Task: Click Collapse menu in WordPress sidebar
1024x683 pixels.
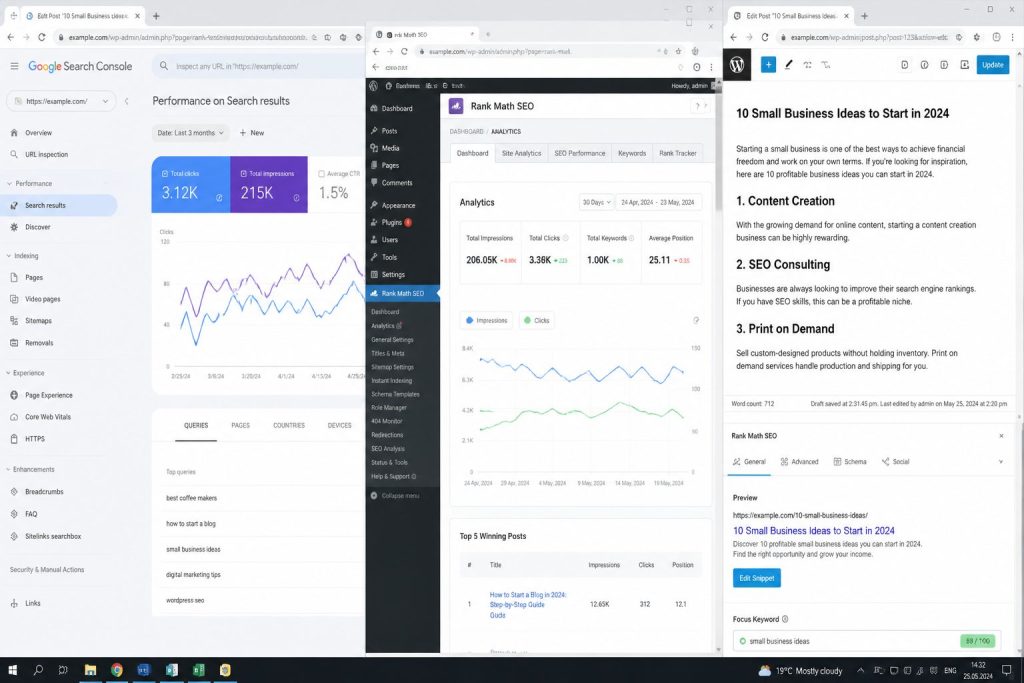Action: (x=395, y=496)
